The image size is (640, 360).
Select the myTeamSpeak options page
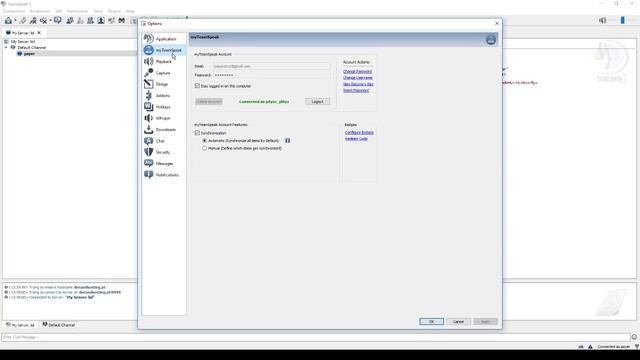[164, 50]
